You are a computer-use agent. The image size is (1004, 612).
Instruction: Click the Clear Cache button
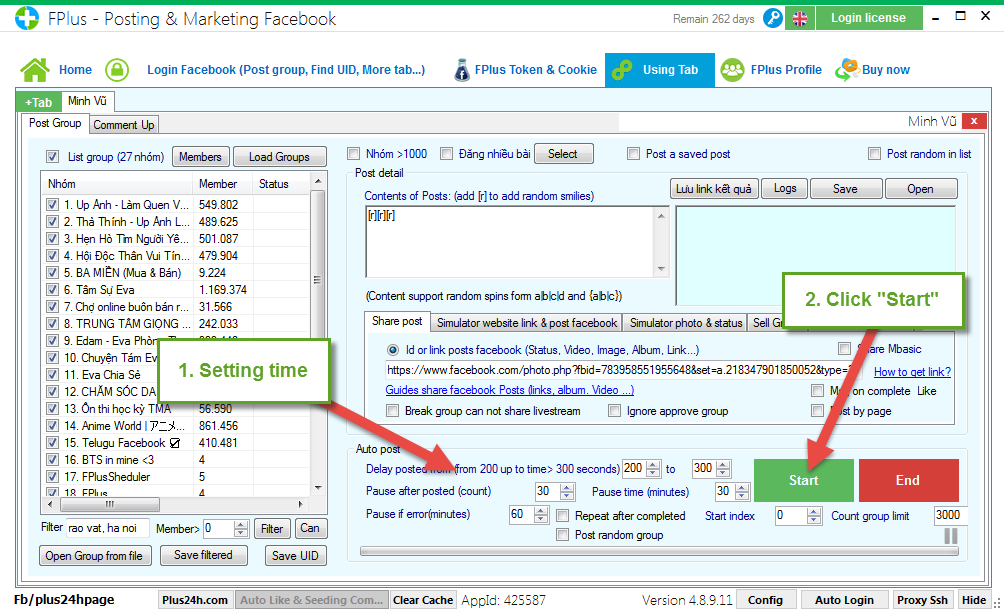(x=423, y=600)
